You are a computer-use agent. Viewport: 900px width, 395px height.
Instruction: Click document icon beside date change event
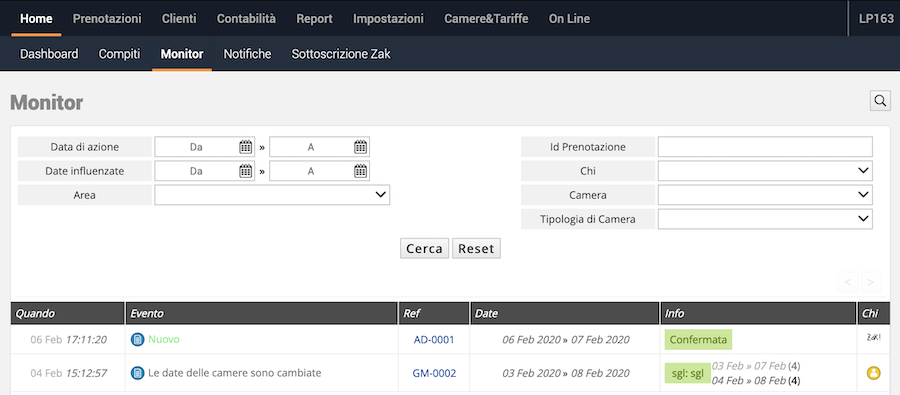tap(137, 373)
